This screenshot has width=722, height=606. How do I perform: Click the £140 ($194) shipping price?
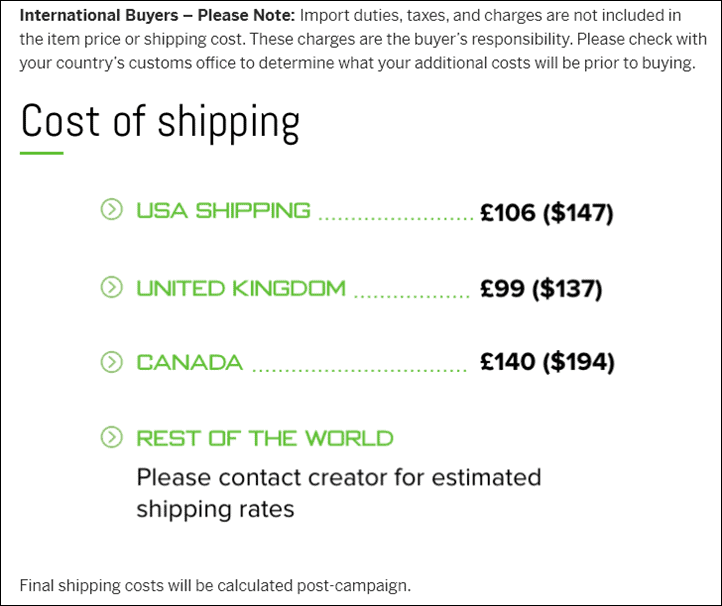pyautogui.click(x=547, y=362)
